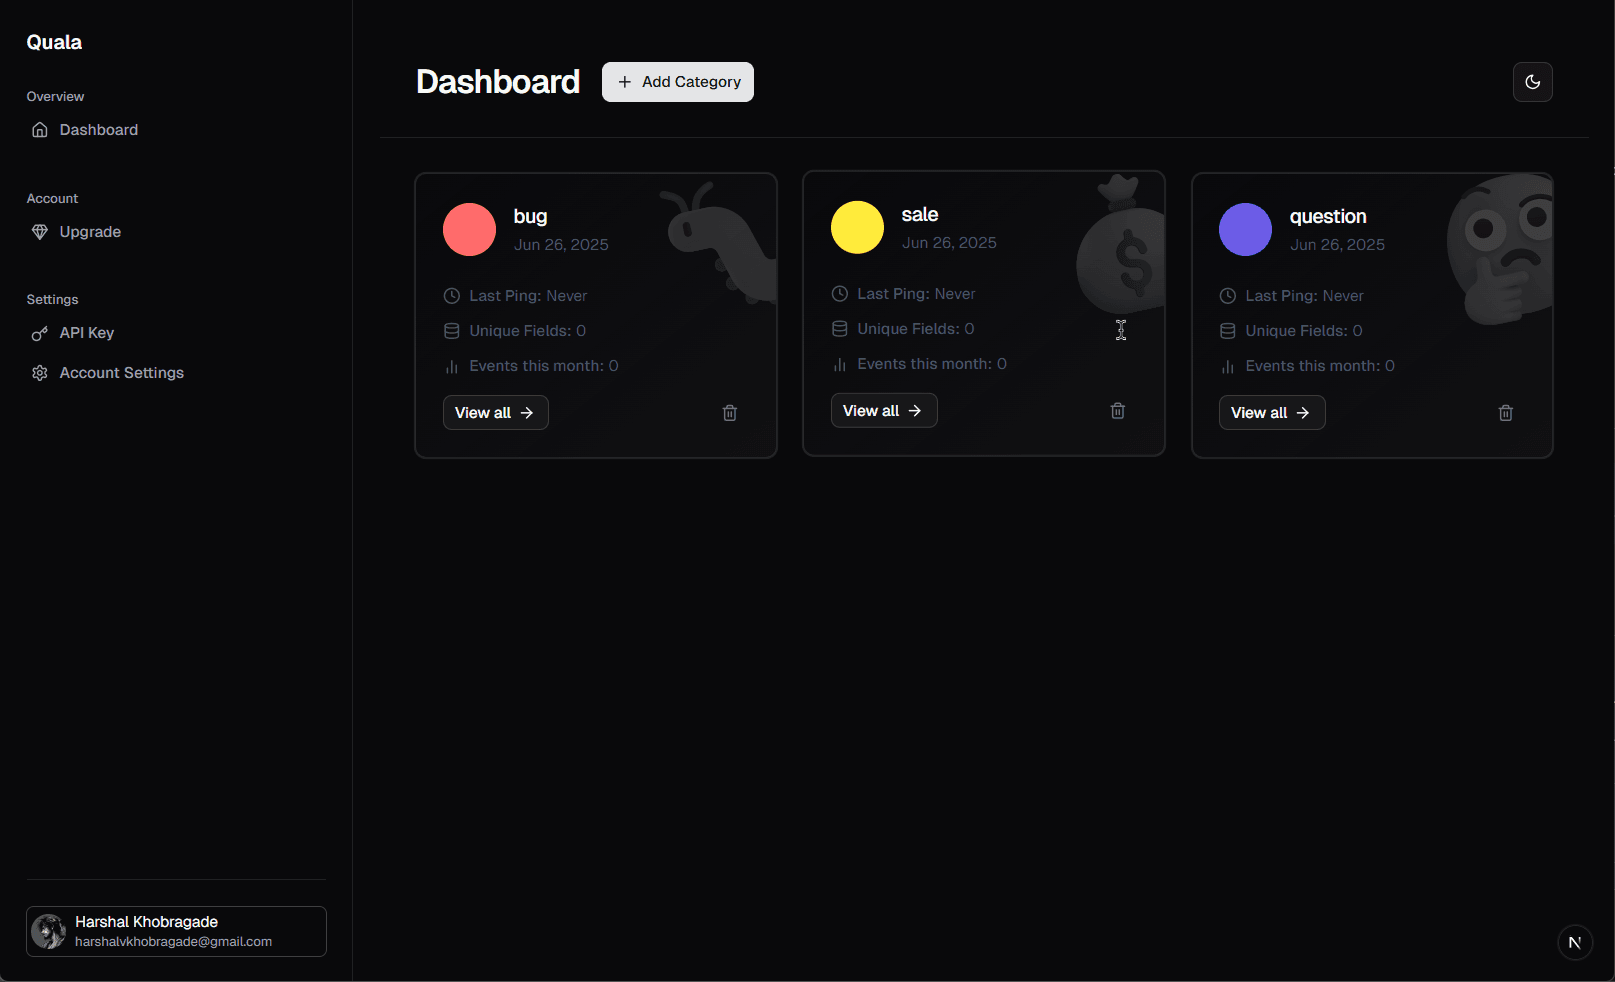Click 'Last Ping: Never' on sale card
This screenshot has height=982, width=1615.
pyautogui.click(x=916, y=294)
